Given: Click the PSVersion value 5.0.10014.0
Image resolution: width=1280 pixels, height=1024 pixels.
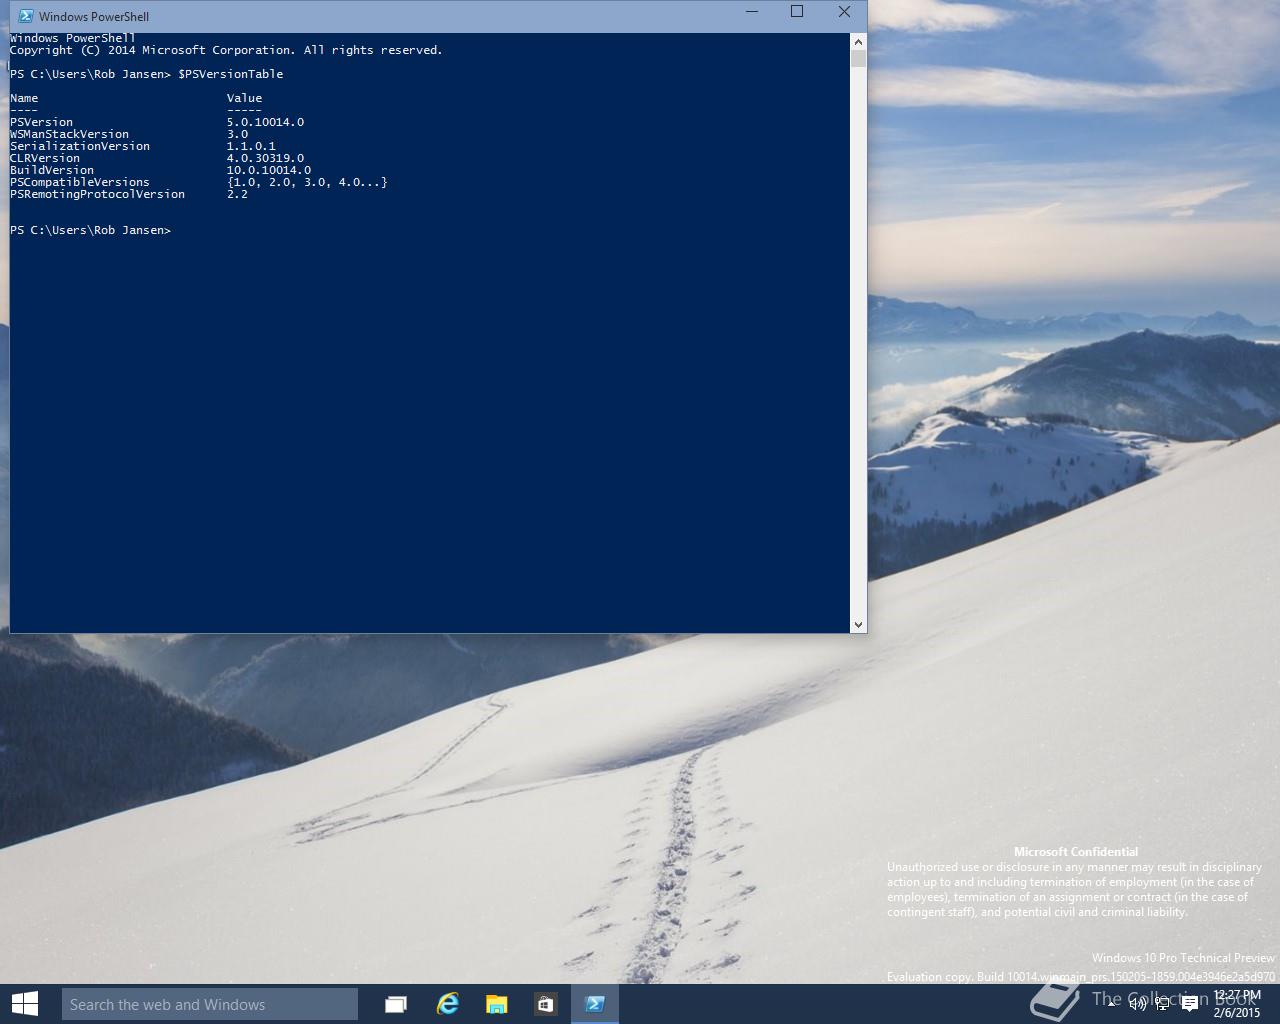Looking at the screenshot, I should (265, 122).
